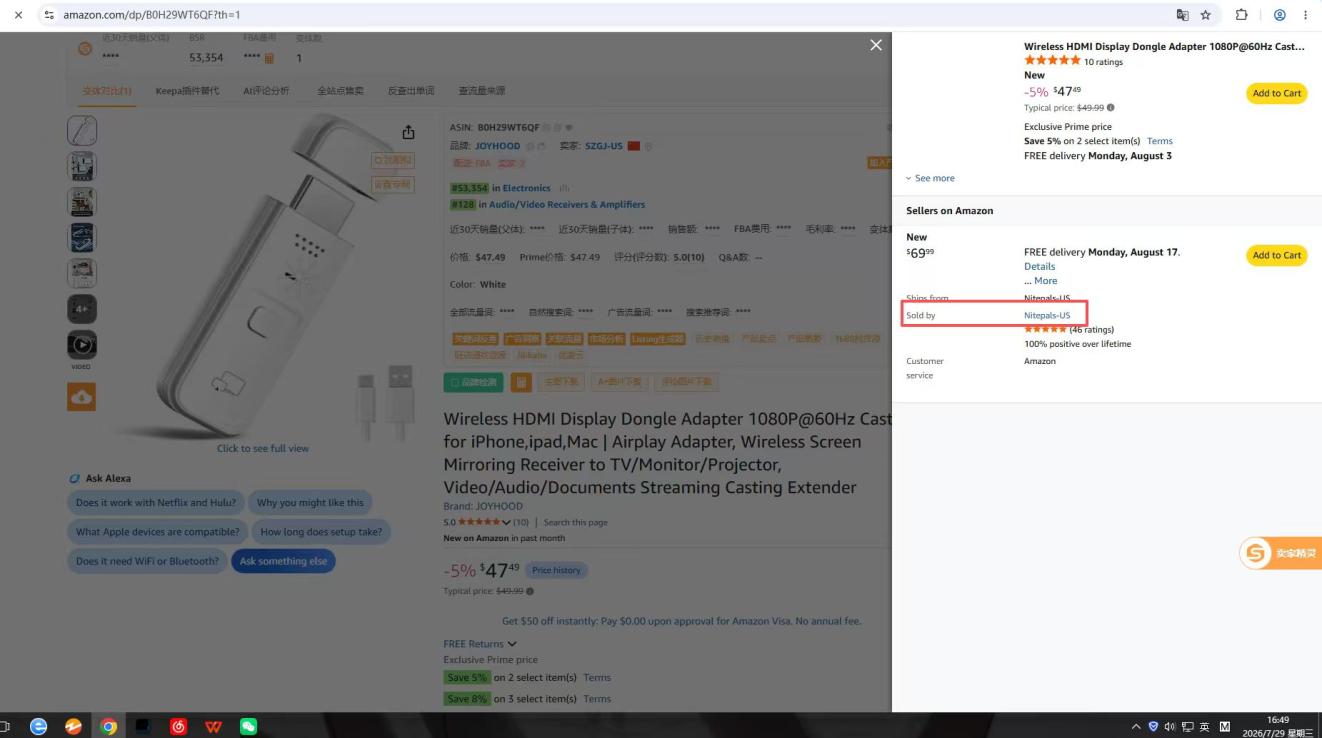The height and width of the screenshot is (738, 1322).
Task: Open the Translate page icon
Action: pos(1182,15)
